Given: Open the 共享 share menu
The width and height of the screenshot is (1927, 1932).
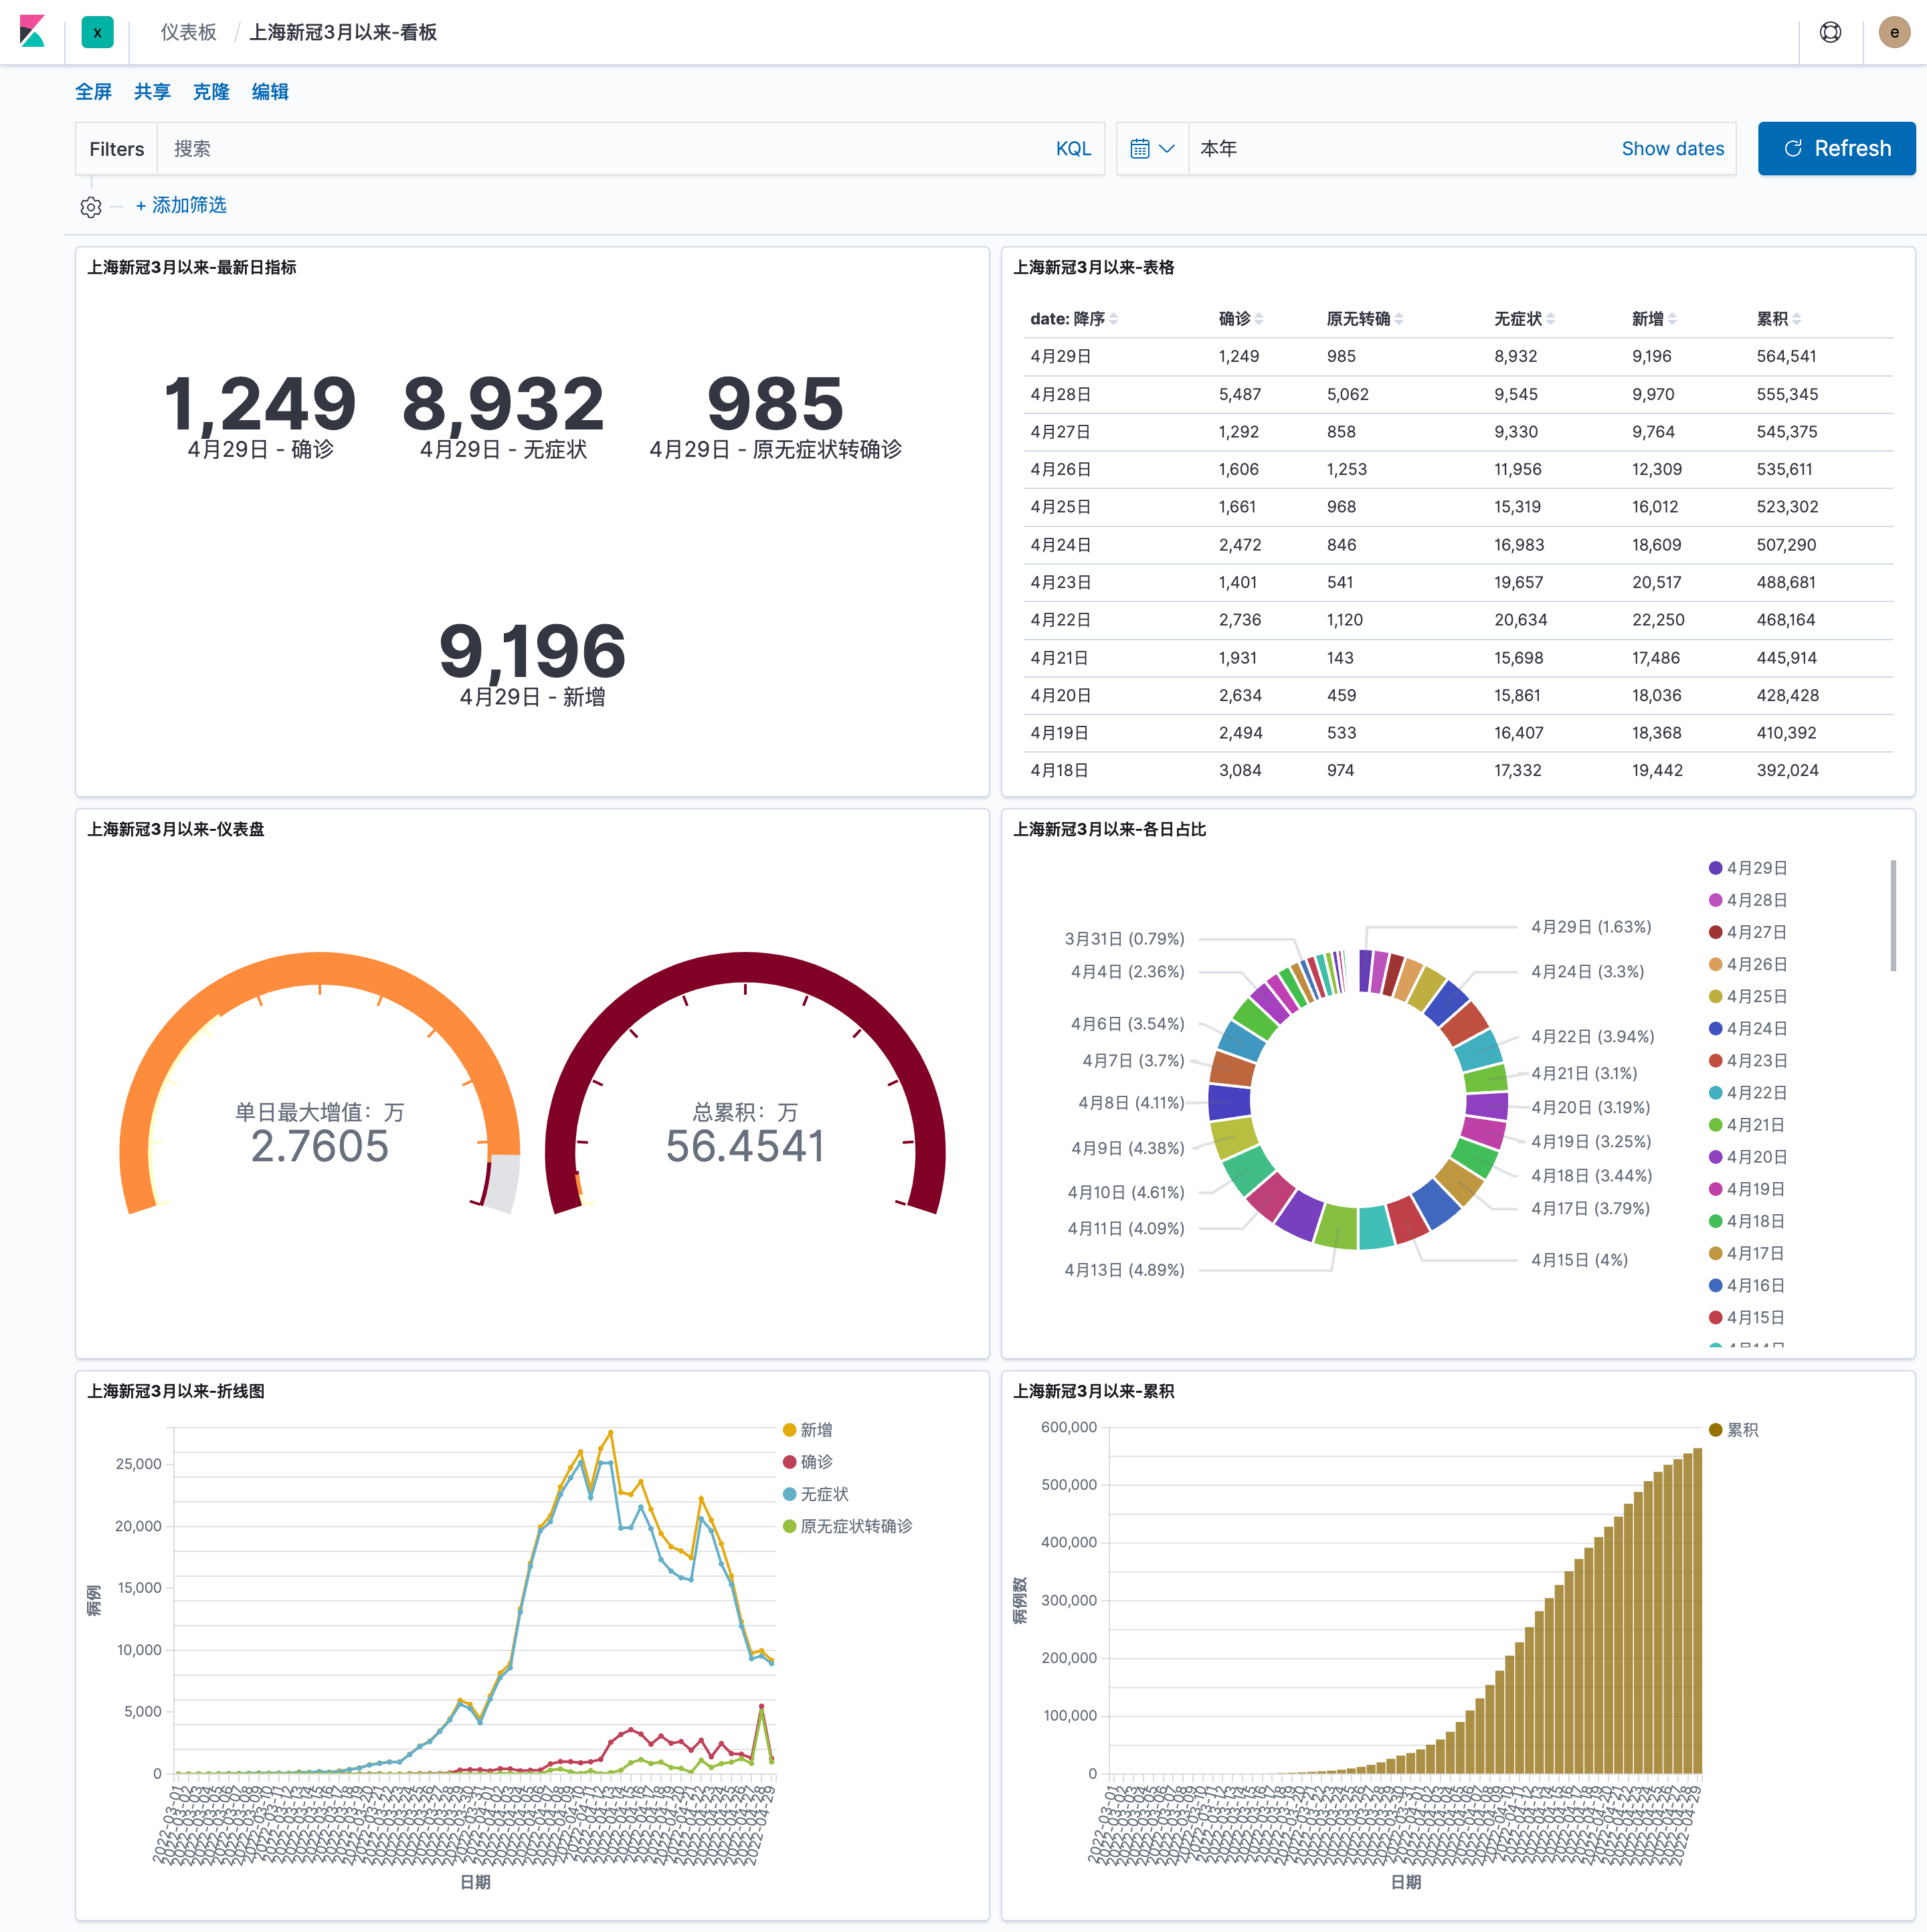Looking at the screenshot, I should click(x=152, y=92).
